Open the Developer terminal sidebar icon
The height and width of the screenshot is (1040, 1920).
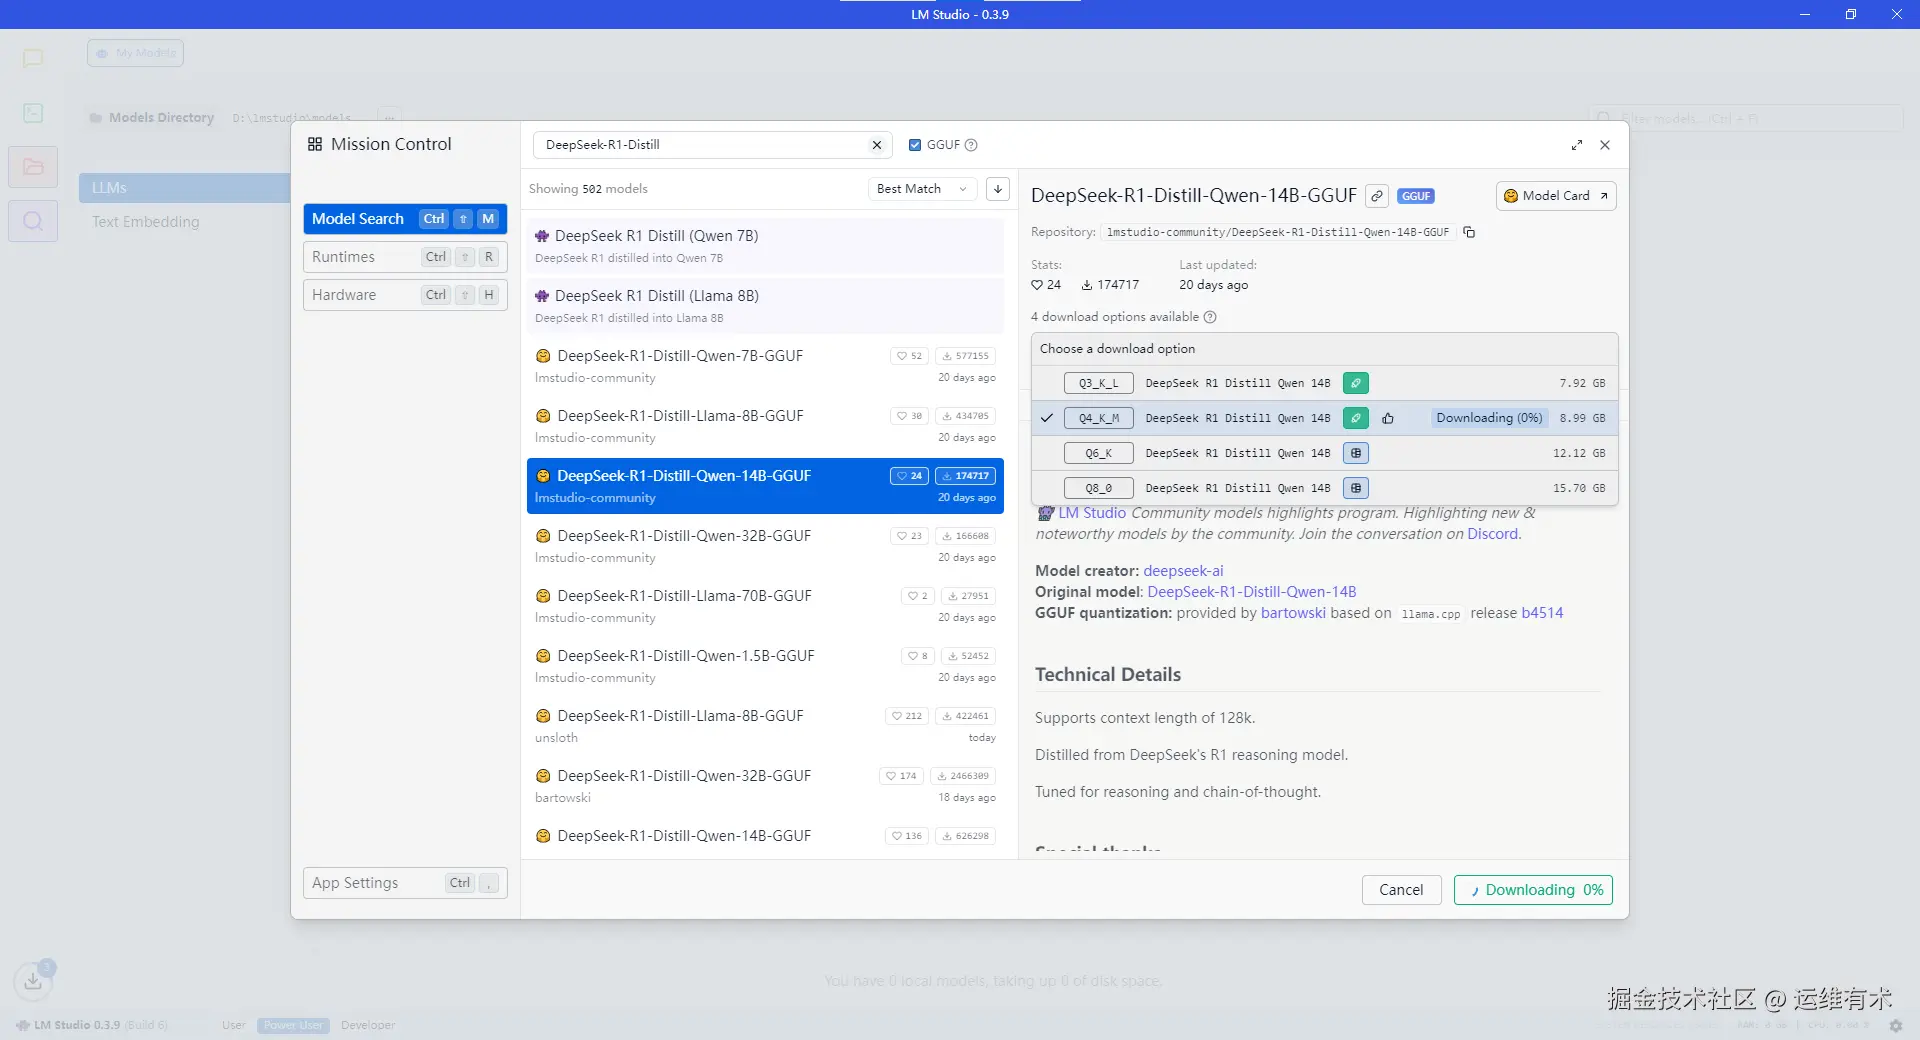pos(33,113)
